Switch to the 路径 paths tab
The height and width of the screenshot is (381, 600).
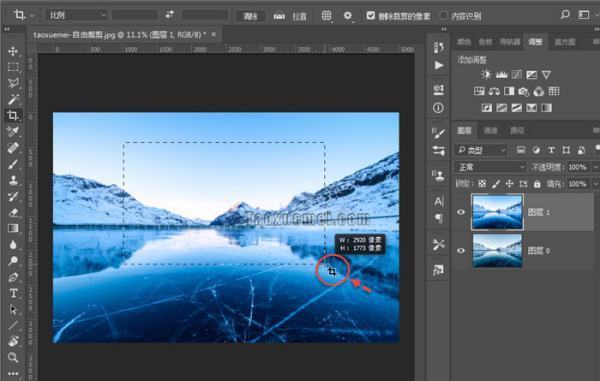click(517, 131)
